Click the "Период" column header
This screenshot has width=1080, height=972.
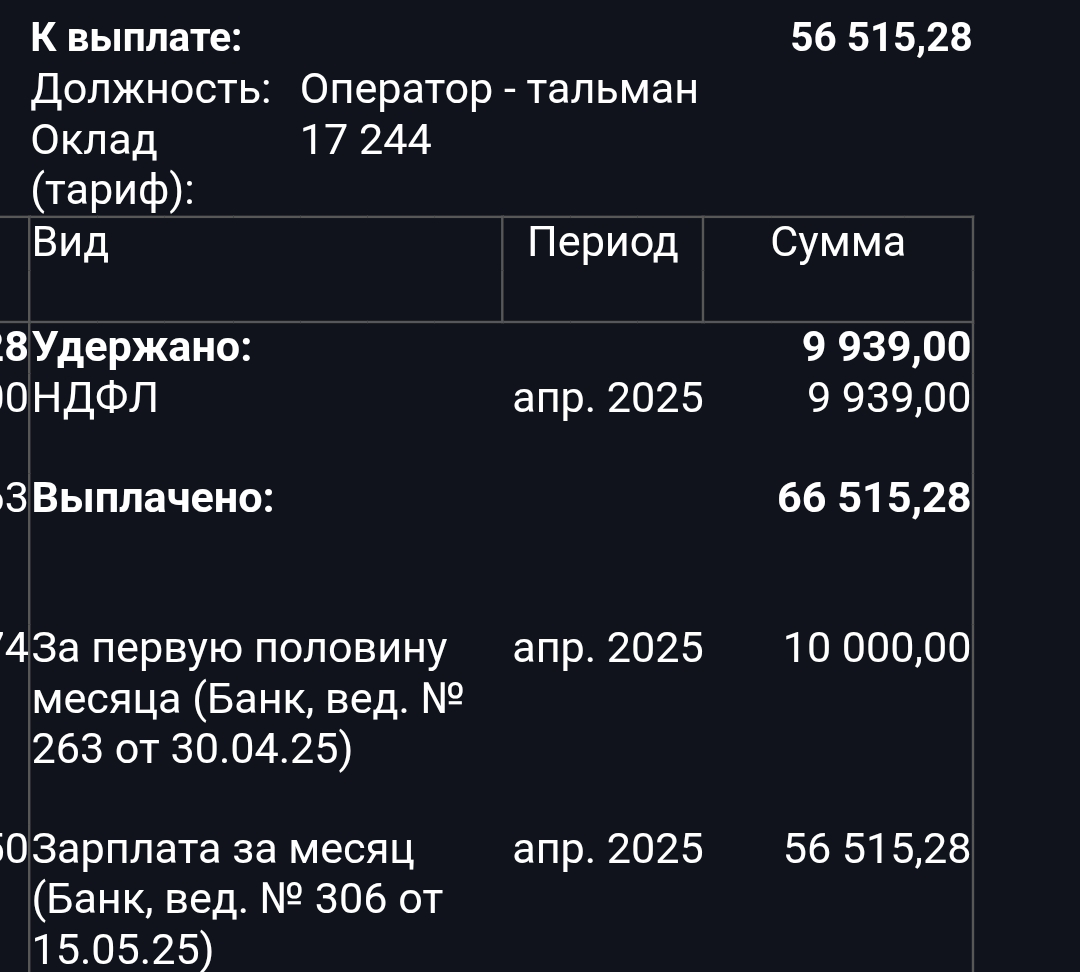click(x=602, y=243)
